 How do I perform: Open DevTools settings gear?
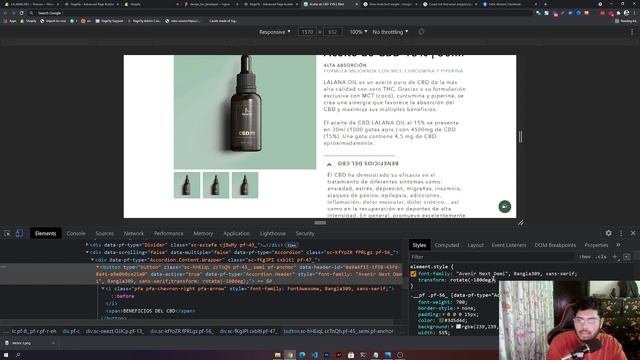coord(609,233)
